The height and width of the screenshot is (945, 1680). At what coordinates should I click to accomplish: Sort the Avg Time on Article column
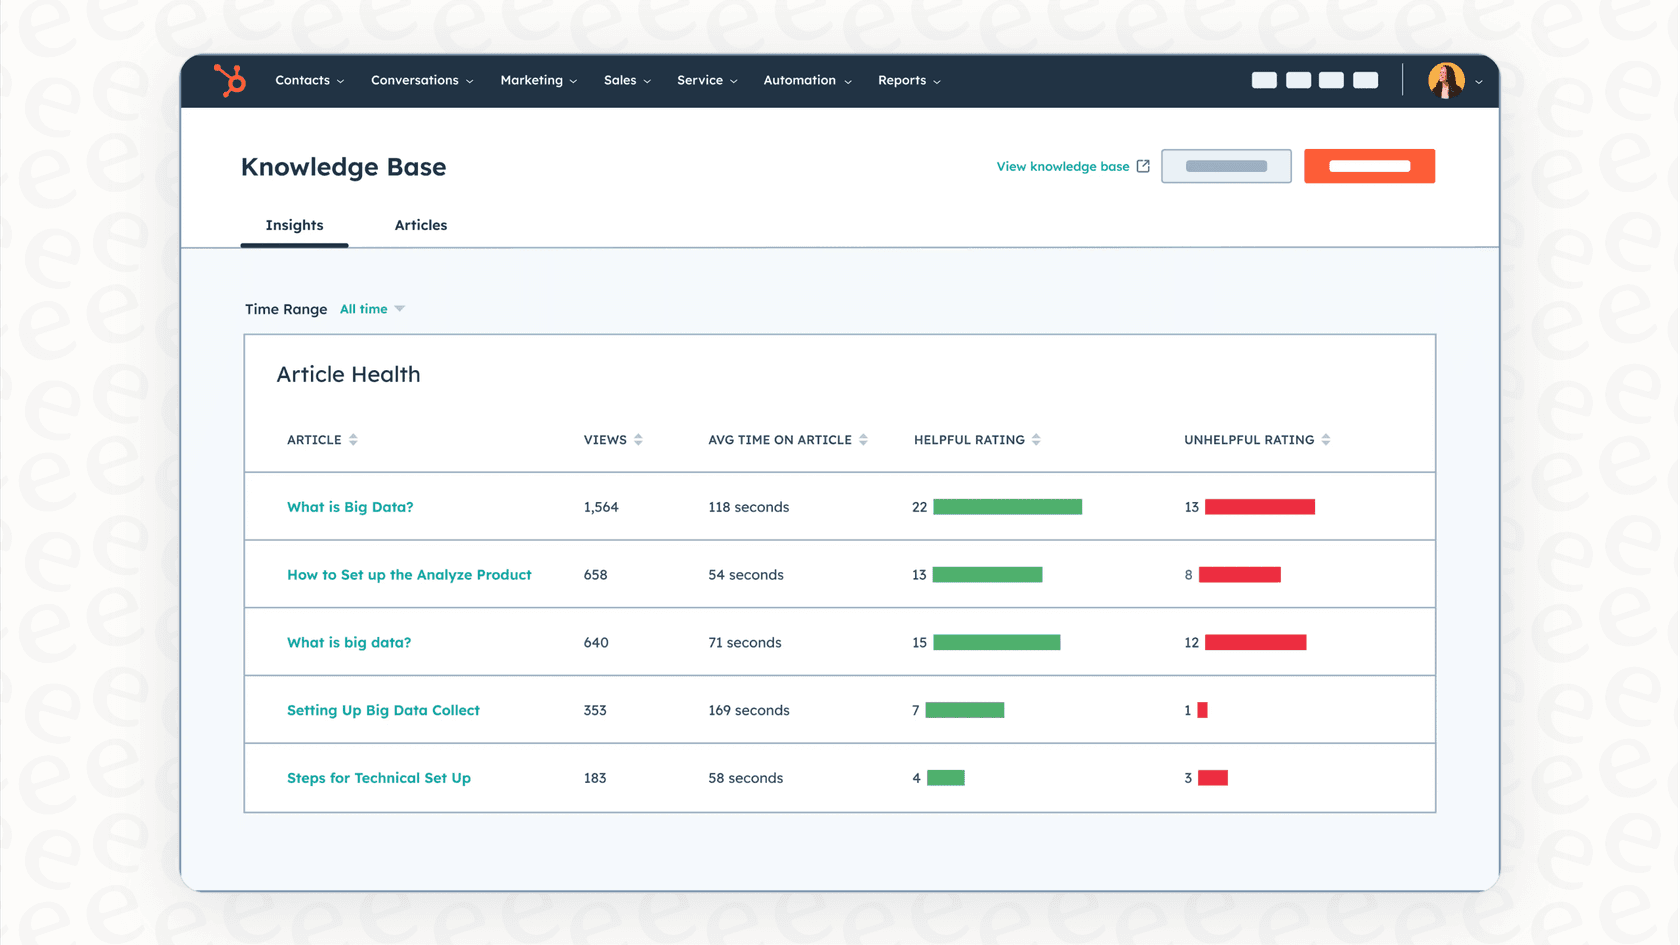[864, 439]
